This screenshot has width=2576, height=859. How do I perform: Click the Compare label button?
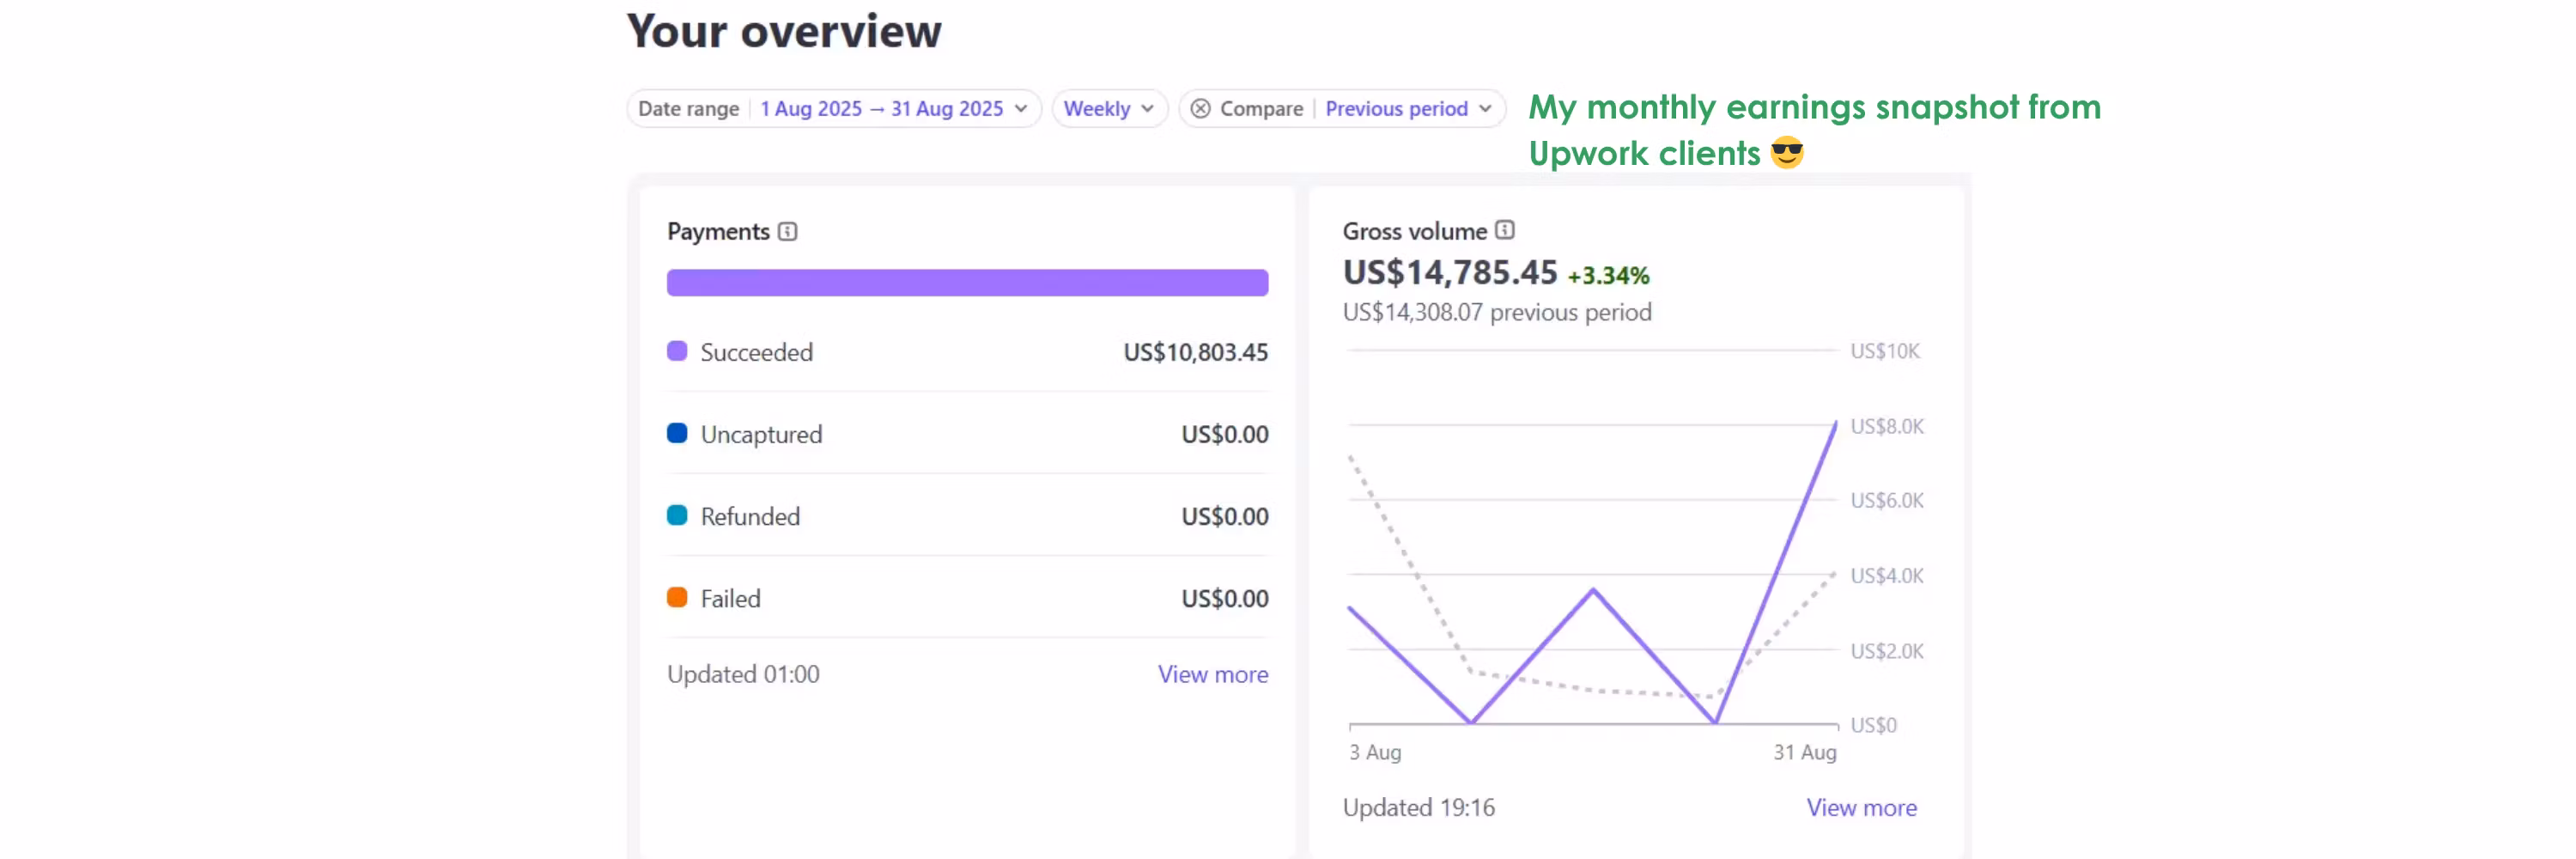pos(1260,109)
